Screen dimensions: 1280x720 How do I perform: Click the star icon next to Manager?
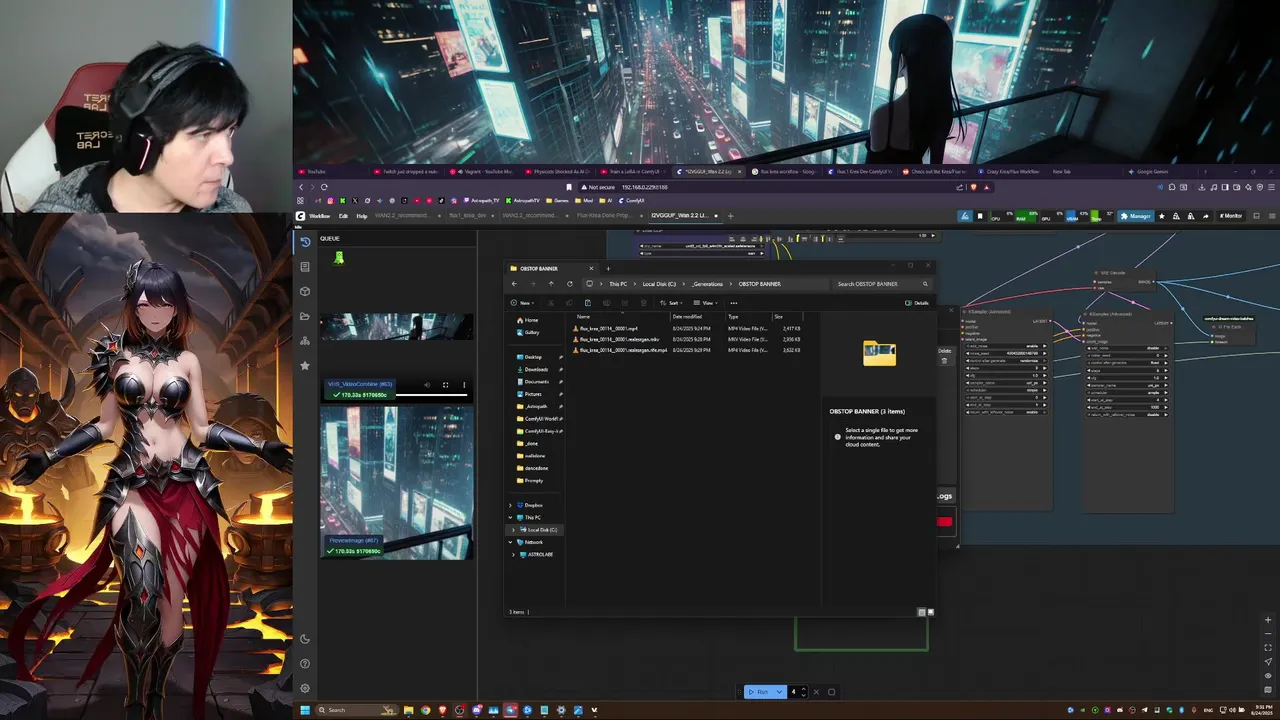(x=1161, y=216)
